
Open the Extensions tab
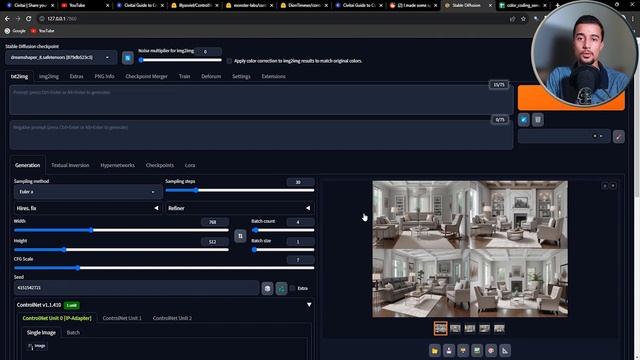pos(273,76)
